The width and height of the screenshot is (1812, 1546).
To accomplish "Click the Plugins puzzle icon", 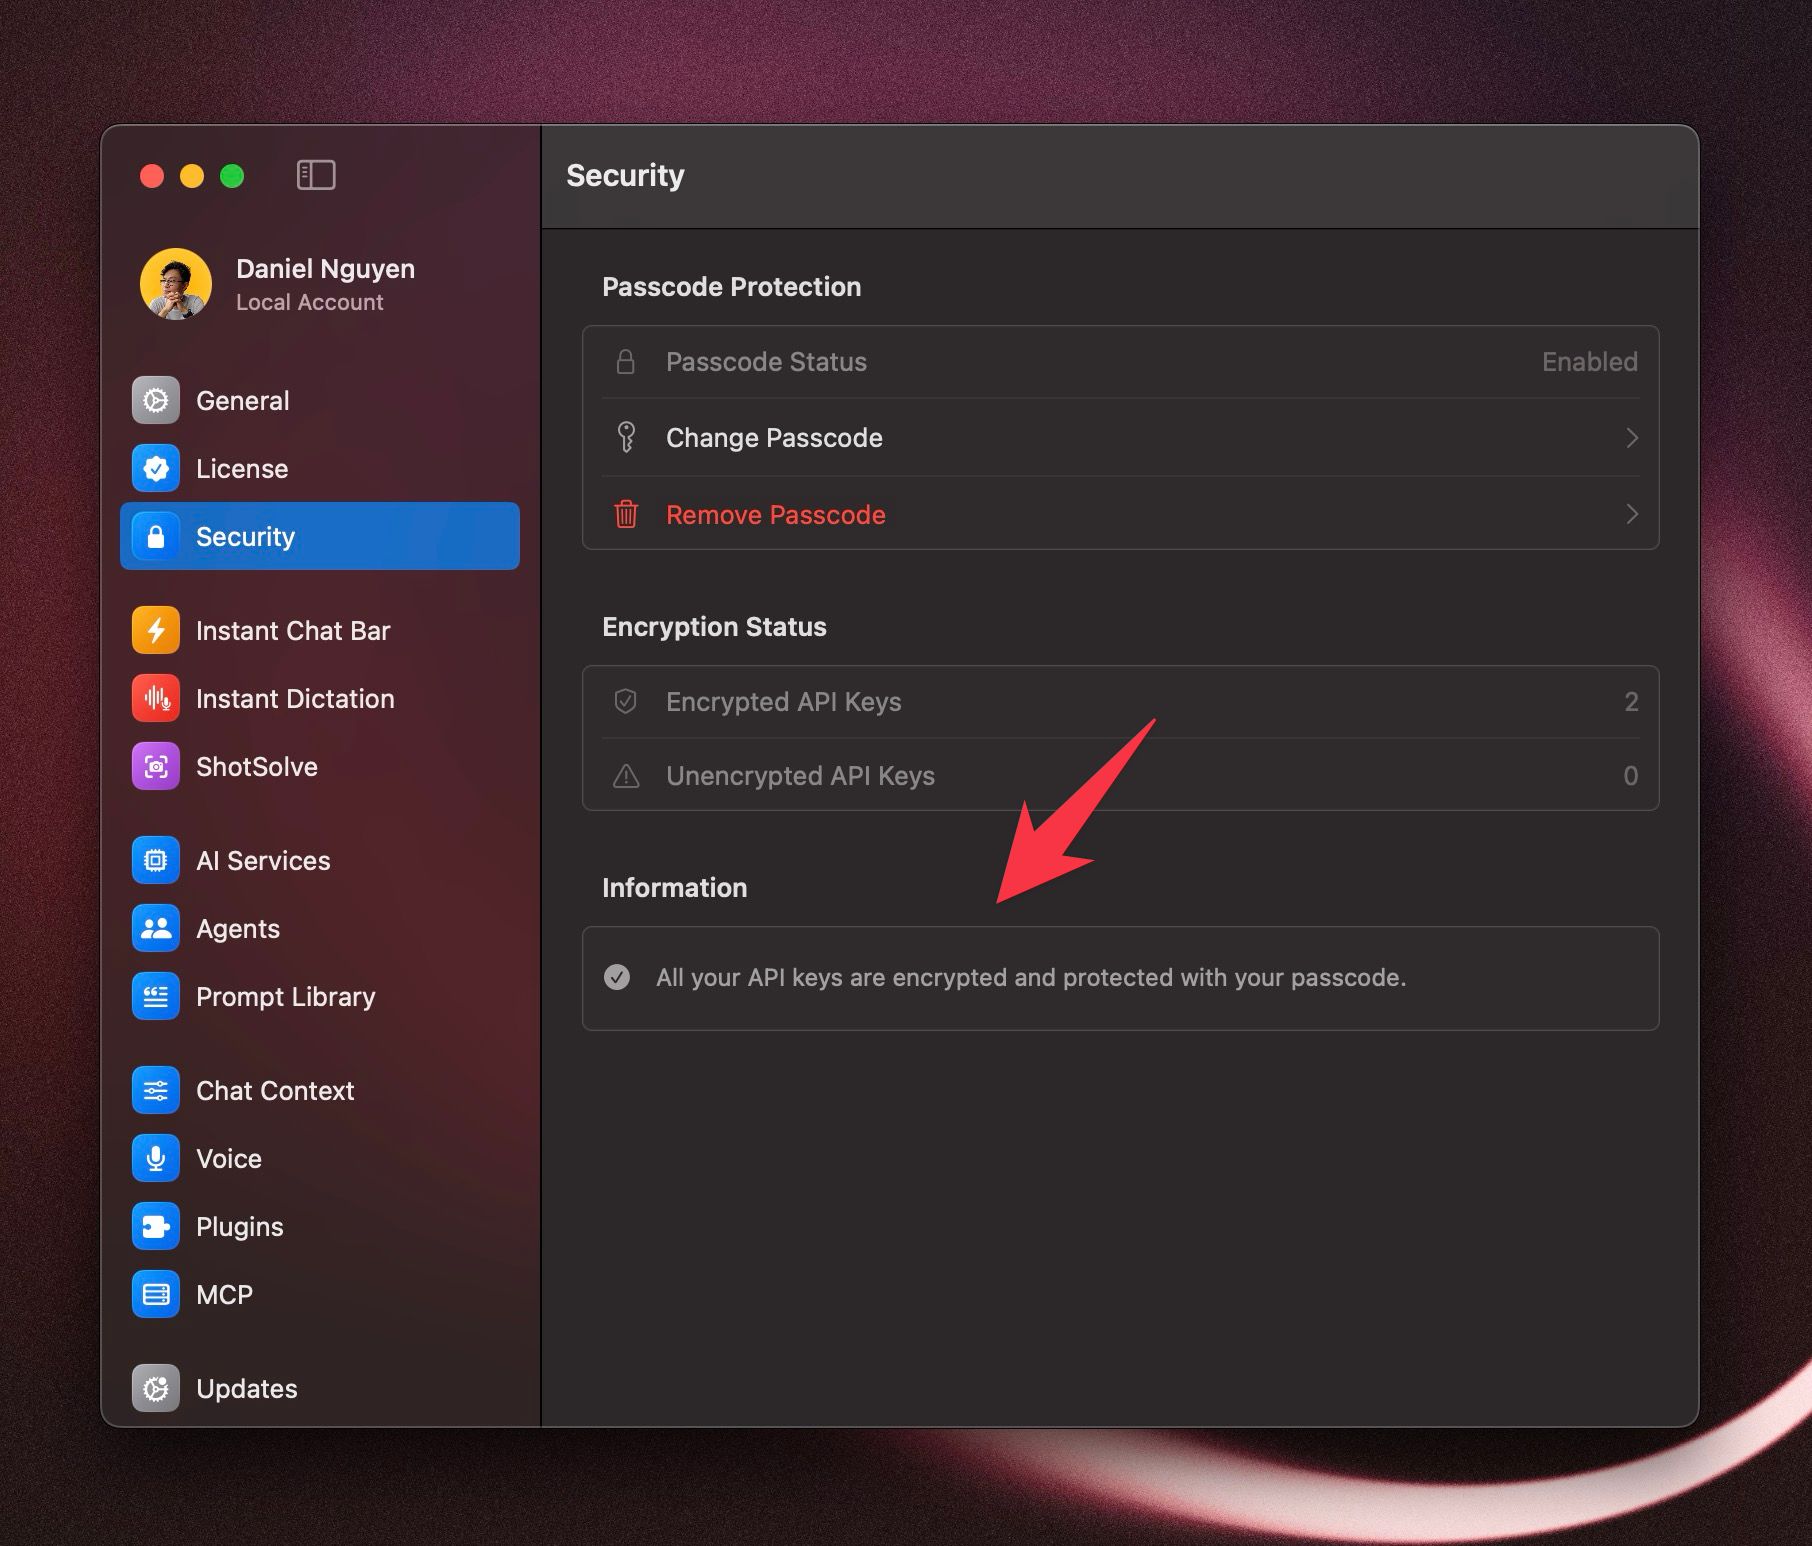I will coord(156,1227).
